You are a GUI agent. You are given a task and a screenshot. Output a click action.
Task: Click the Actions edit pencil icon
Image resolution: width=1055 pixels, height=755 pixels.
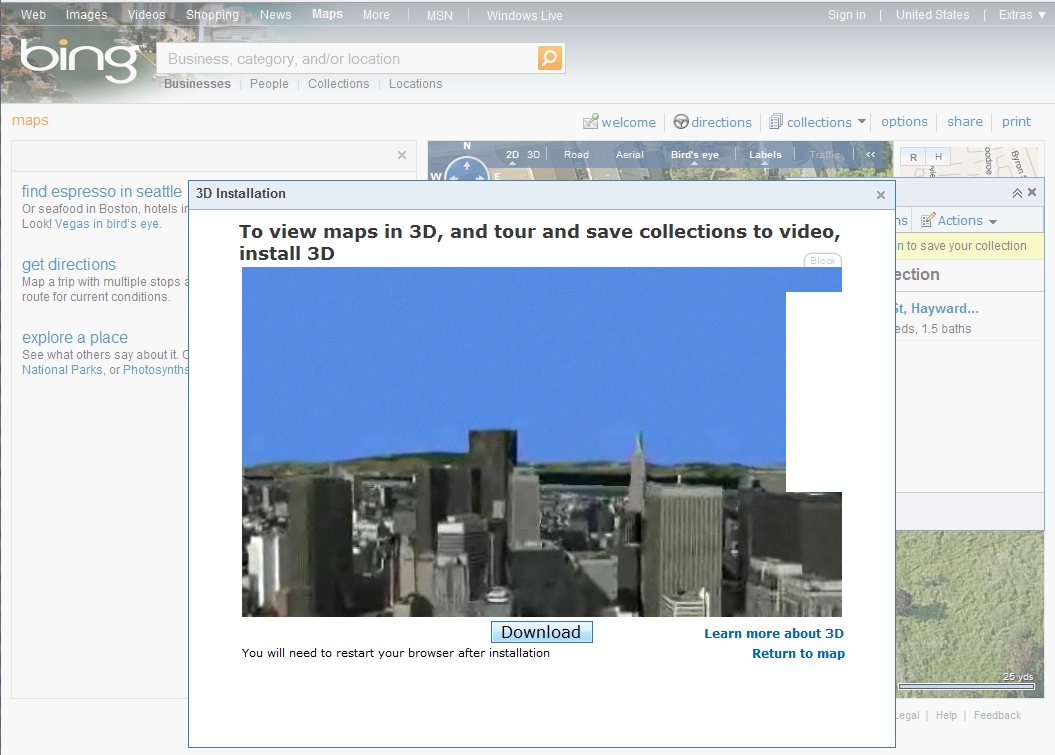click(929, 219)
